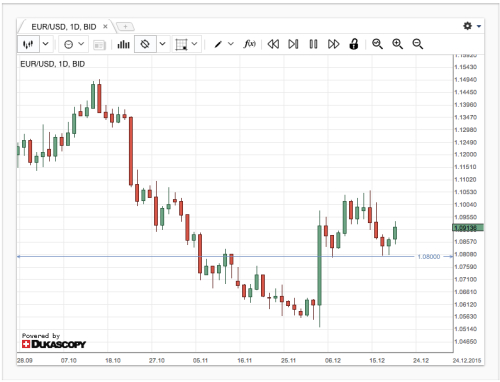The height and width of the screenshot is (382, 500).
Task: Step forward with the skip-to-next button
Action: 293,44
